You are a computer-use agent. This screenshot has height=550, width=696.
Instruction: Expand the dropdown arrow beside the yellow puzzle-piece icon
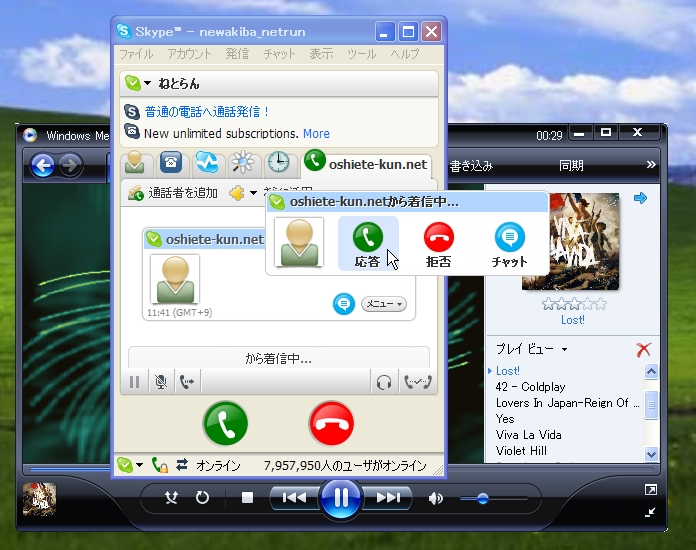[x=253, y=193]
